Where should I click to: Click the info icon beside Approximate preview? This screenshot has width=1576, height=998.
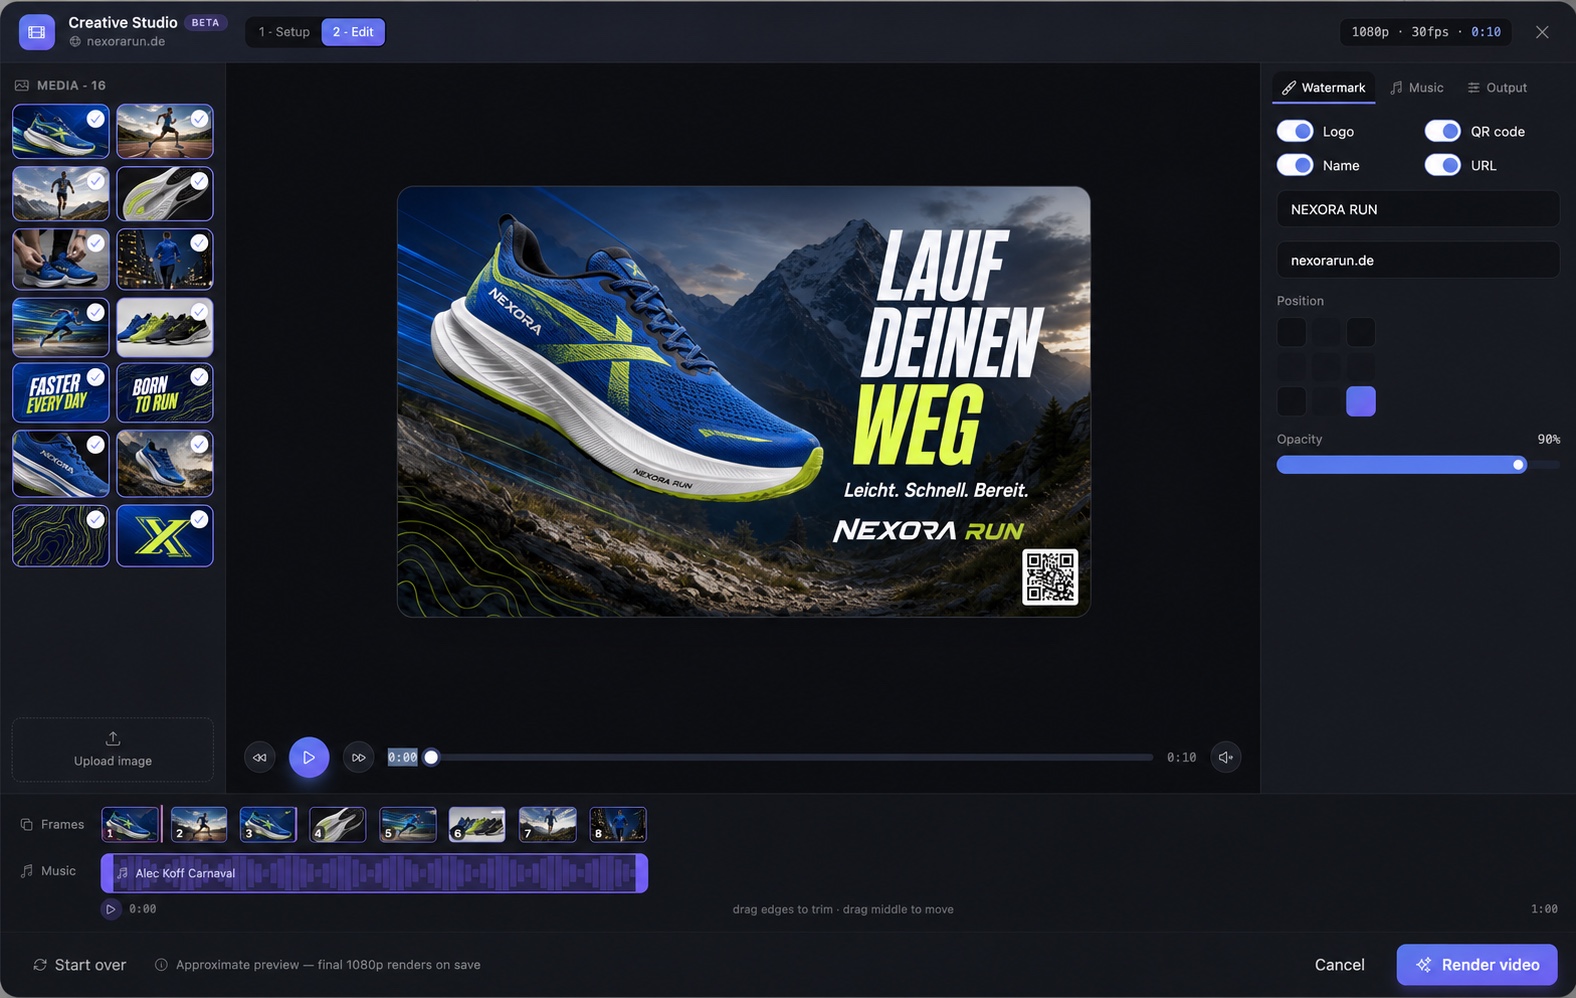click(x=161, y=965)
